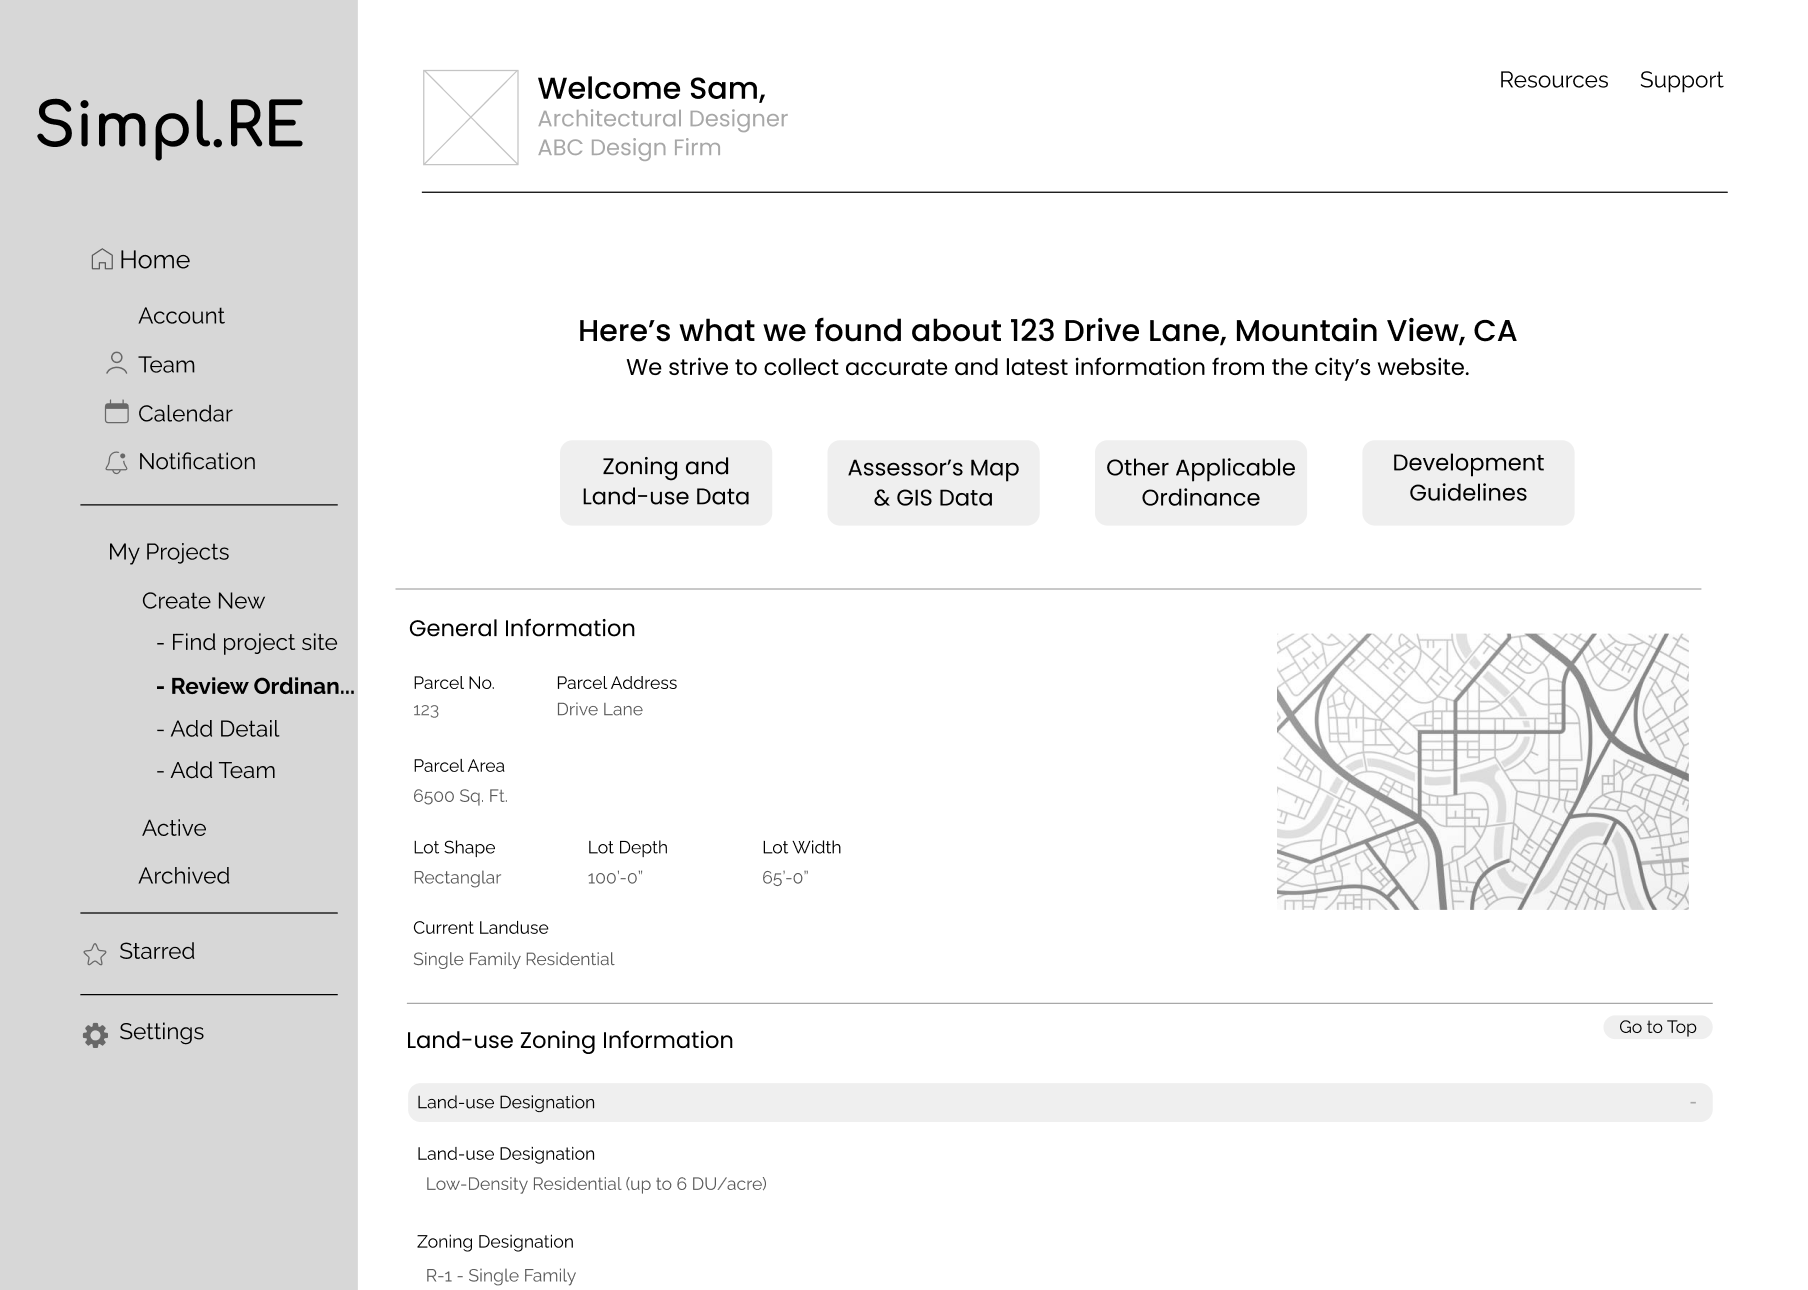Click lot shape value 'Rectanglar'
The height and width of the screenshot is (1290, 1808).
(x=457, y=877)
